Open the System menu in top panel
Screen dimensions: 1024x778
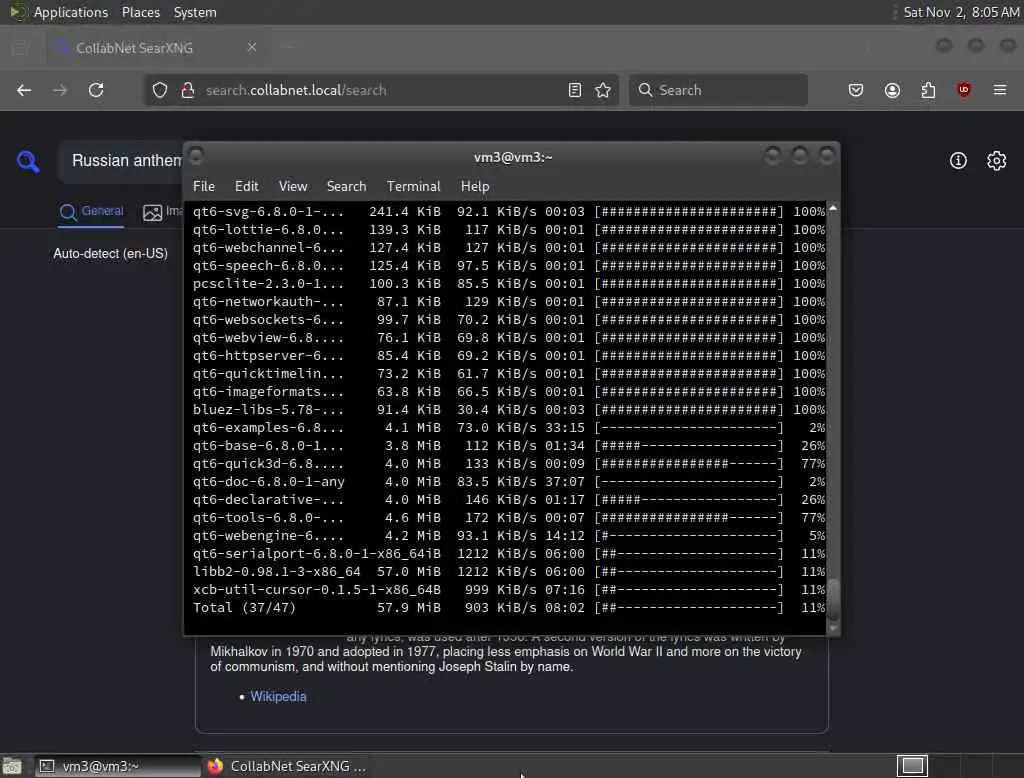tap(195, 12)
